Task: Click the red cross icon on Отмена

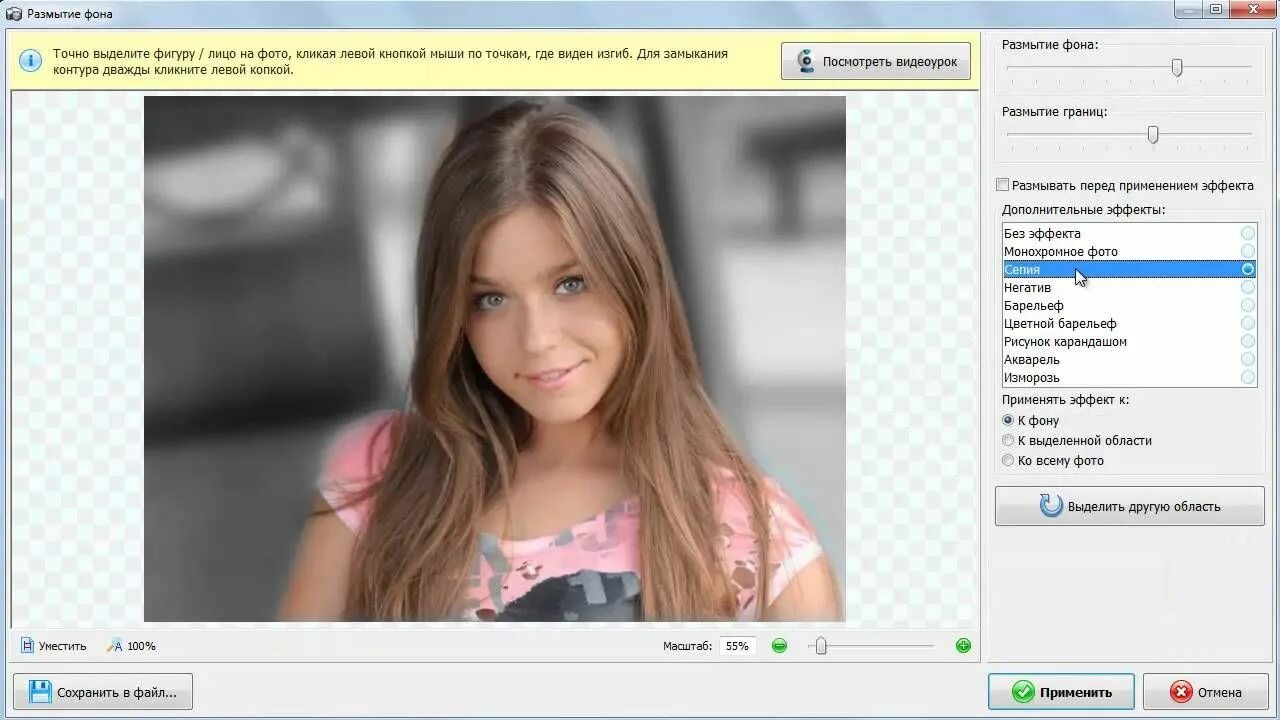Action: tap(1181, 692)
